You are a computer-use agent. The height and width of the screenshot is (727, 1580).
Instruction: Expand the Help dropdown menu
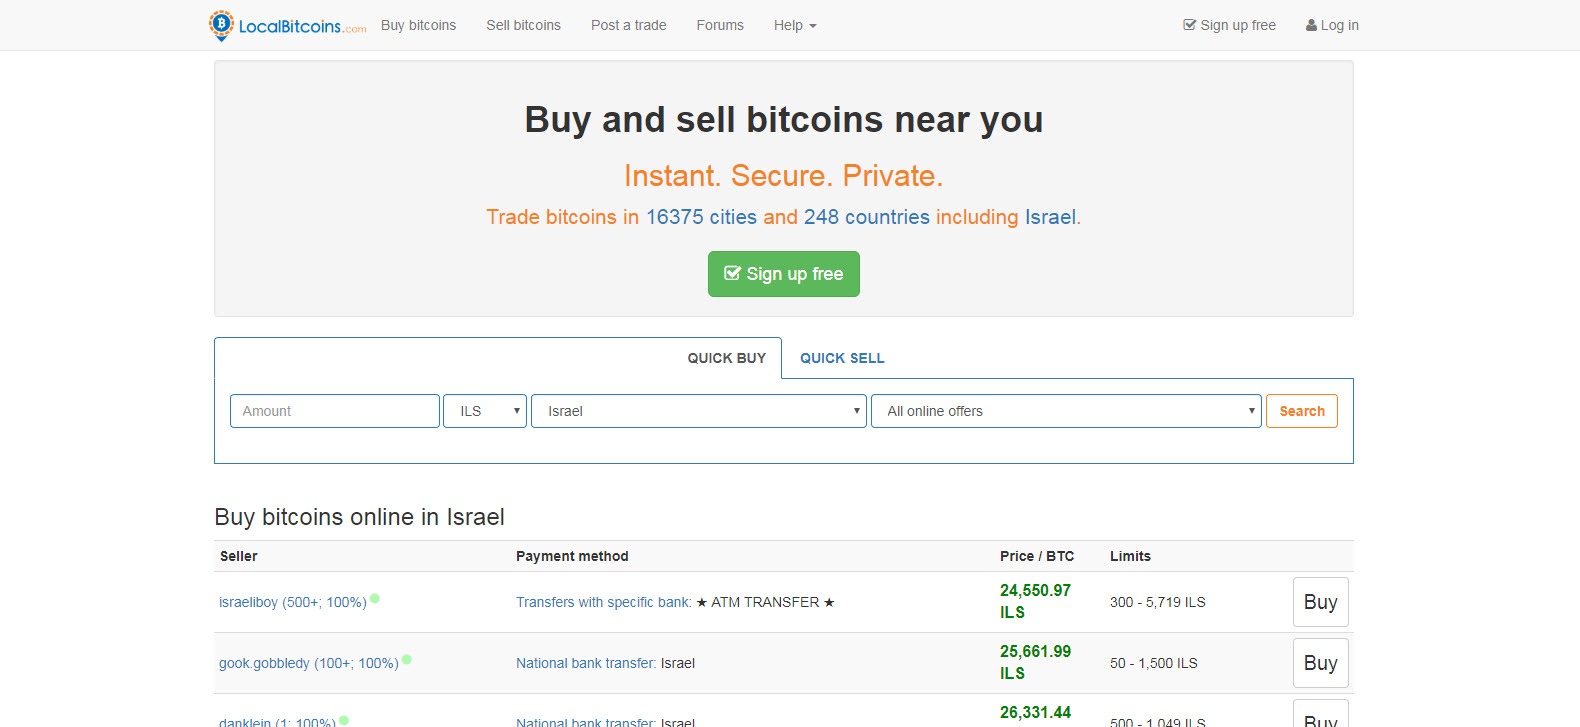(x=795, y=25)
